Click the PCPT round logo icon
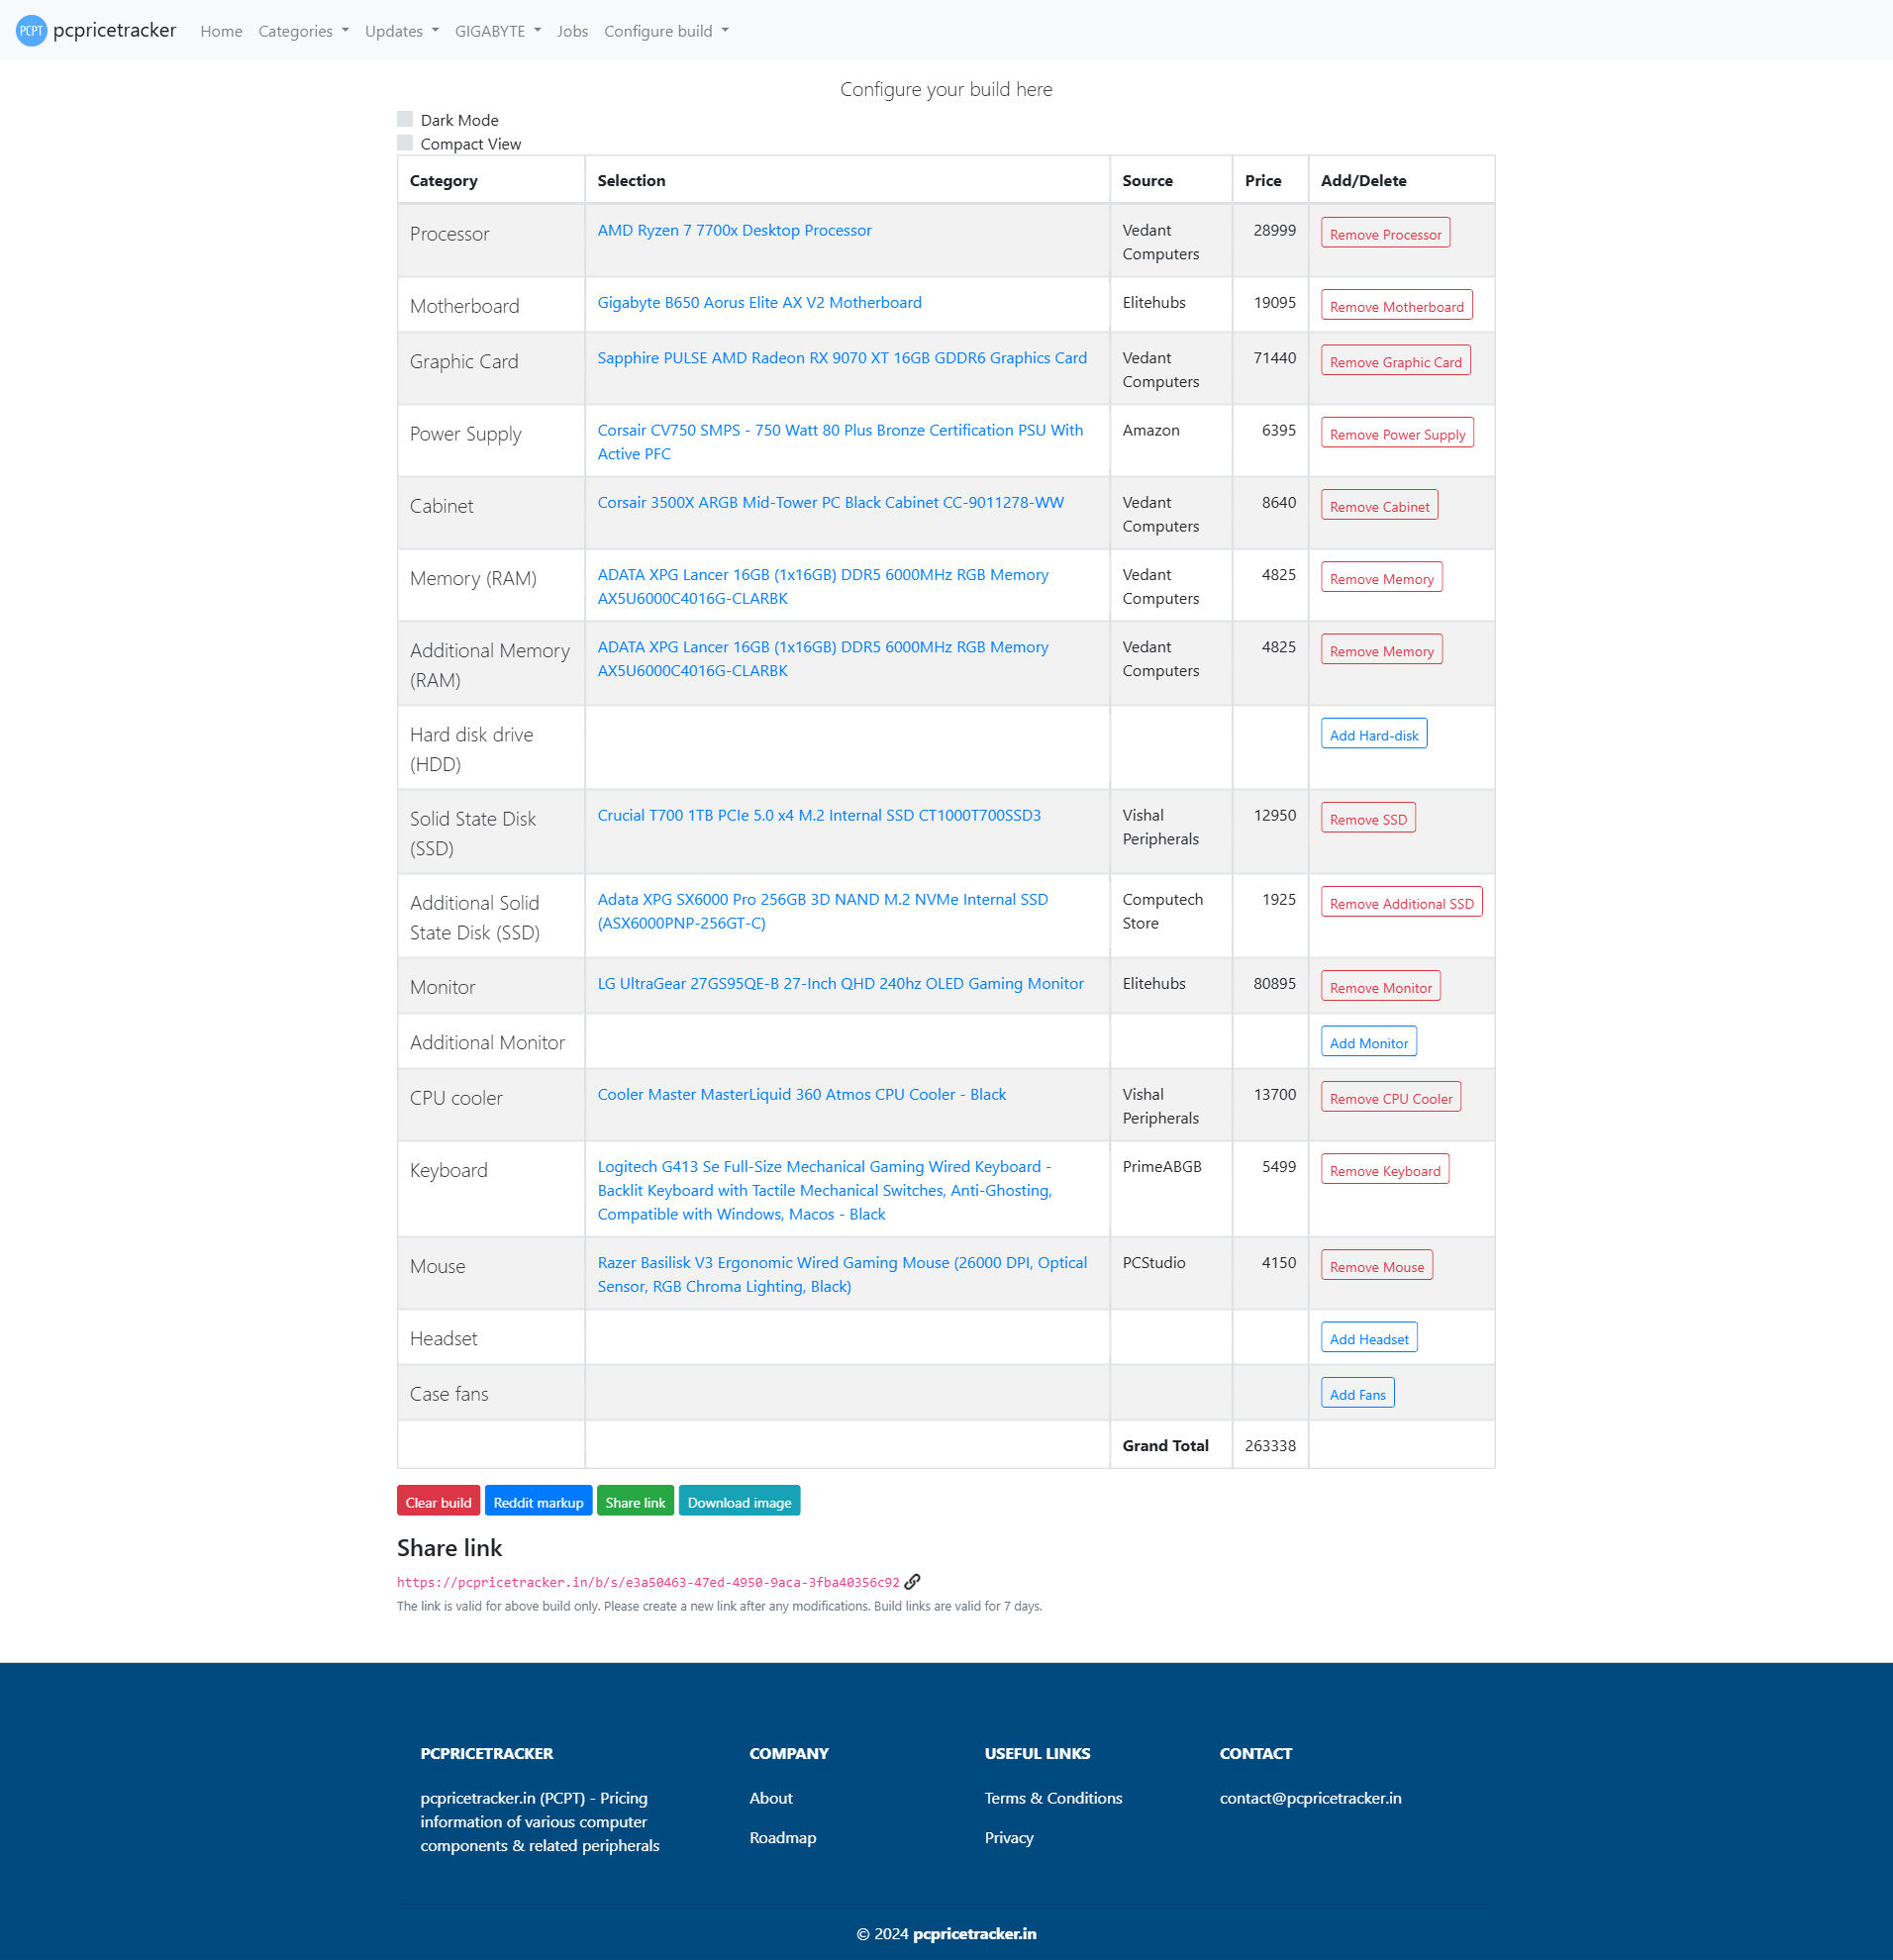This screenshot has width=1893, height=1960. coord(31,31)
